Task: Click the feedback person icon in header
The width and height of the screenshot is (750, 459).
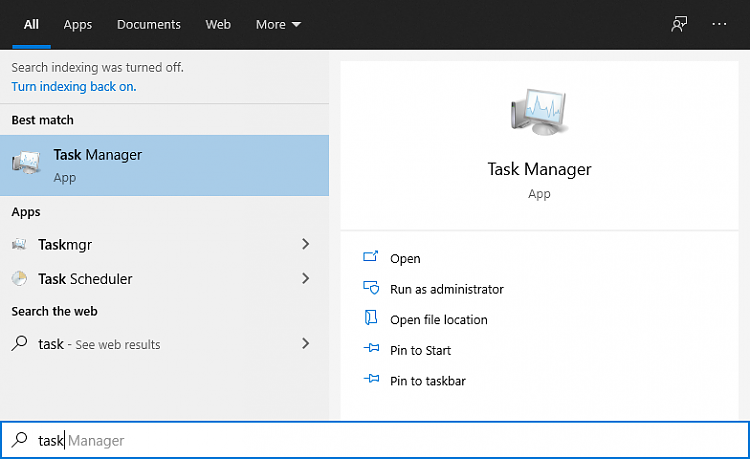Action: pyautogui.click(x=679, y=24)
